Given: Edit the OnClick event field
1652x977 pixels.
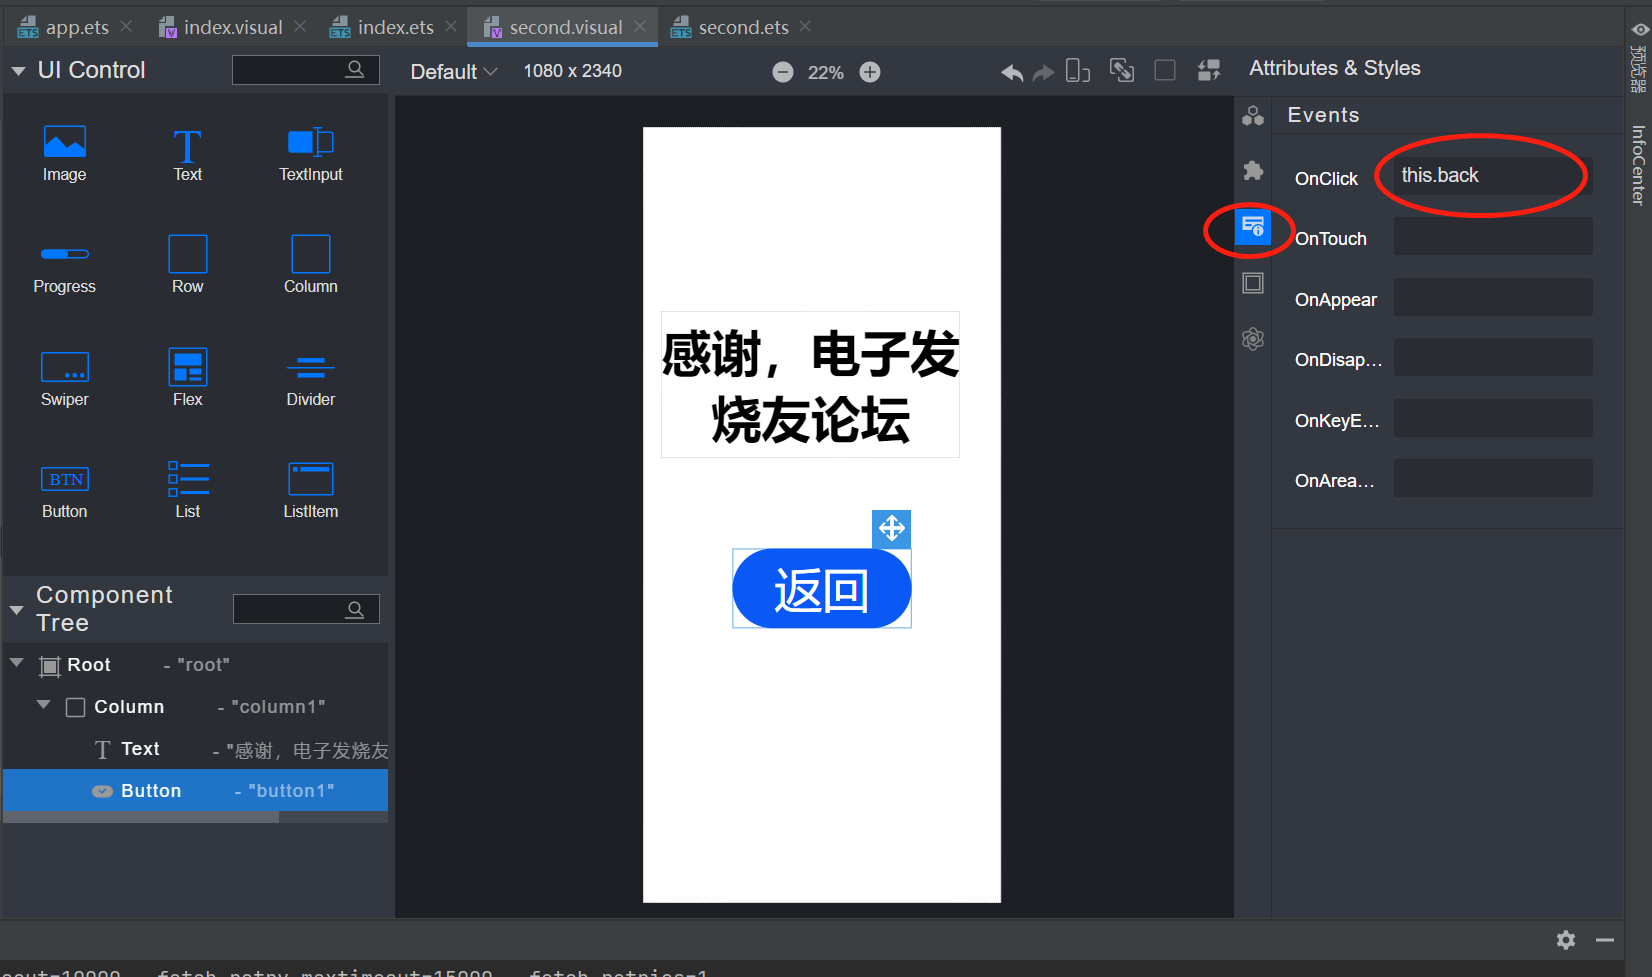Looking at the screenshot, I should click(x=1493, y=176).
